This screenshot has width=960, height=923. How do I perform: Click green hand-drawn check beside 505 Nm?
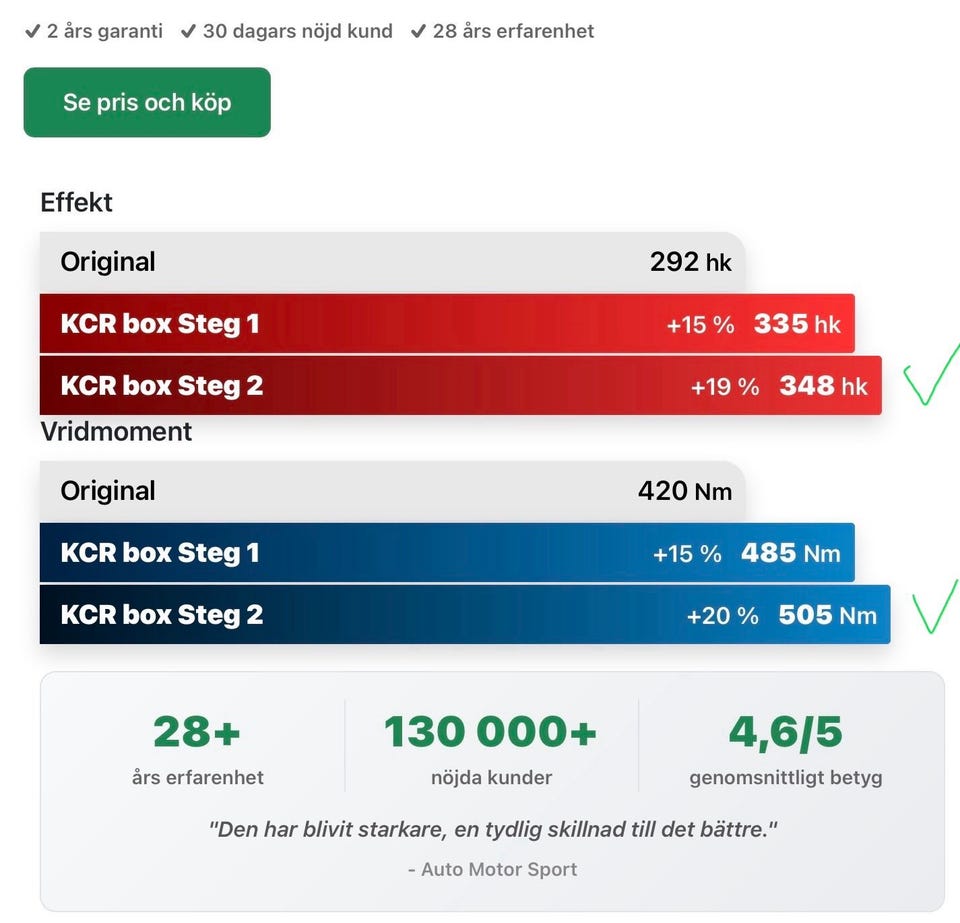[x=936, y=606]
